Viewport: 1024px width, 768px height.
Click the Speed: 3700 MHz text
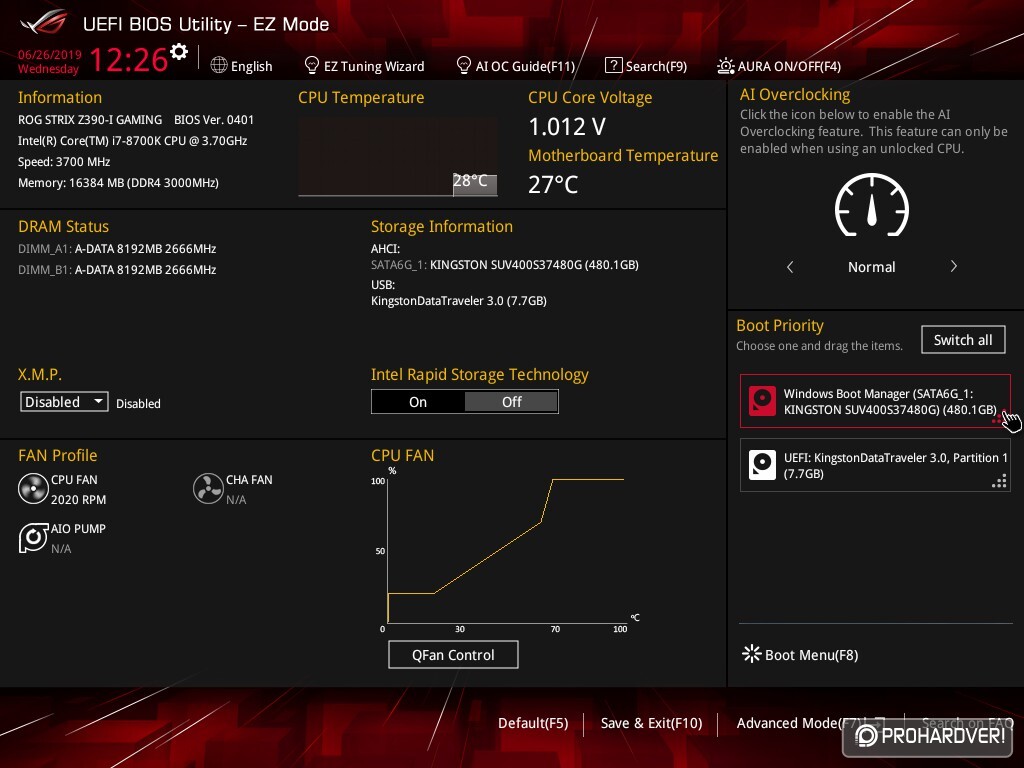click(64, 161)
